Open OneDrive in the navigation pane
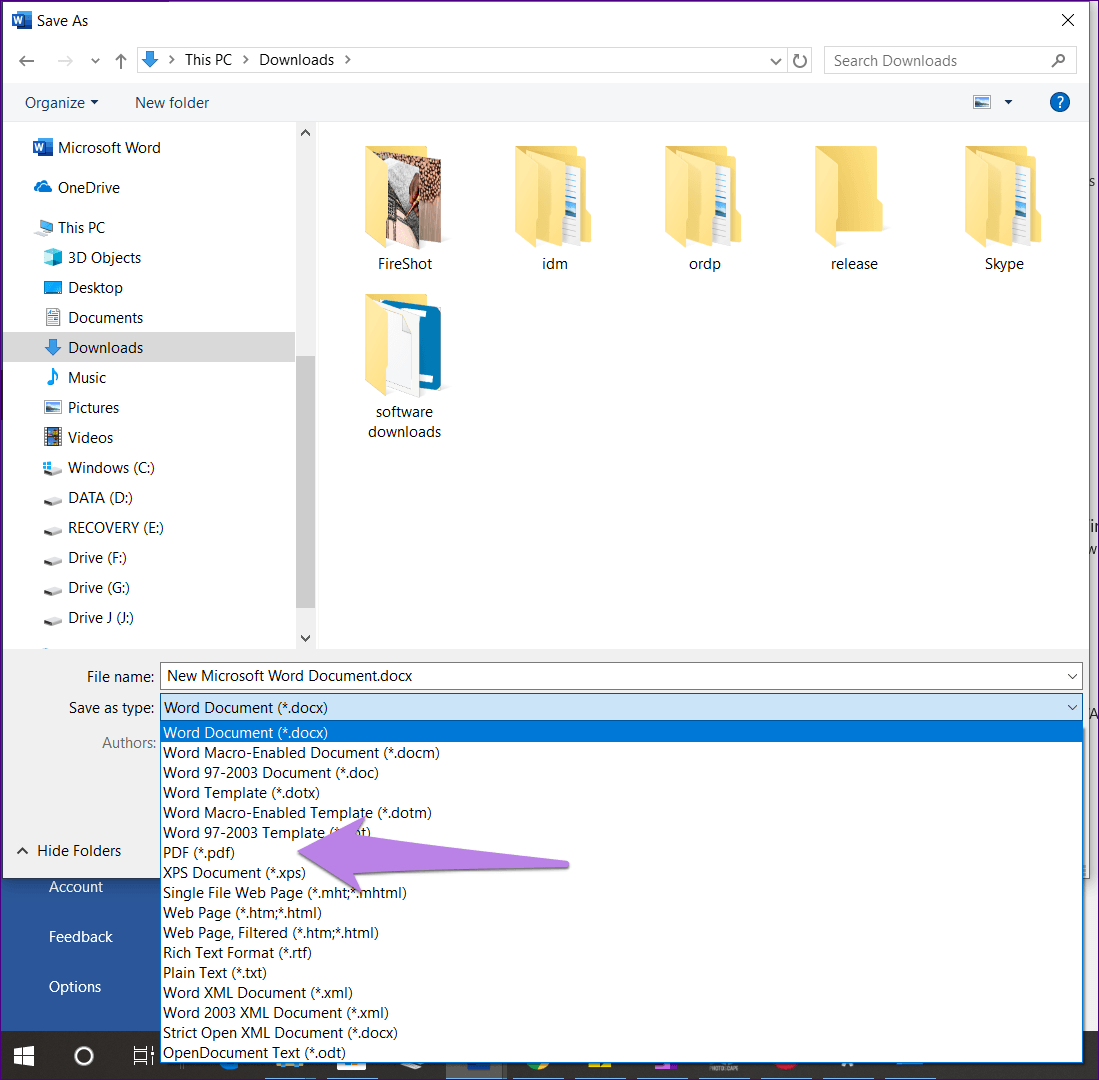 (77, 188)
